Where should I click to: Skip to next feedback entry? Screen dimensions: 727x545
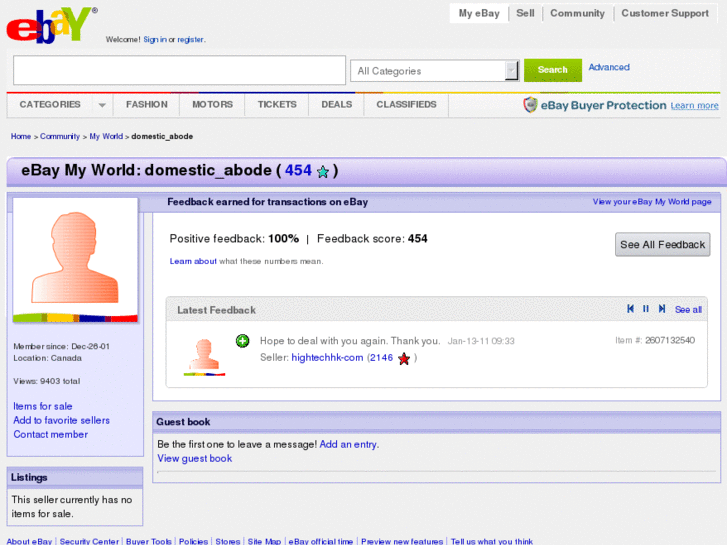[x=662, y=309]
